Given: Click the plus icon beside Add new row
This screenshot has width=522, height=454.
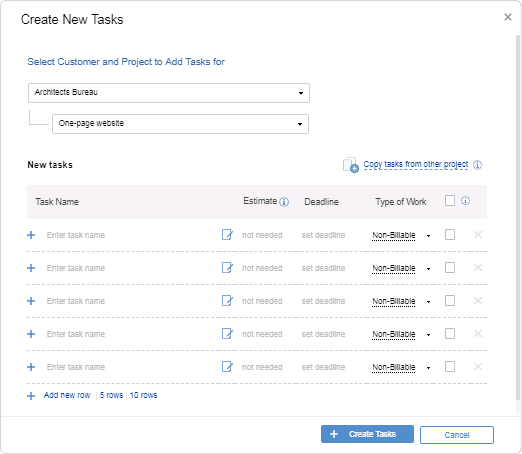Looking at the screenshot, I should (x=31, y=396).
